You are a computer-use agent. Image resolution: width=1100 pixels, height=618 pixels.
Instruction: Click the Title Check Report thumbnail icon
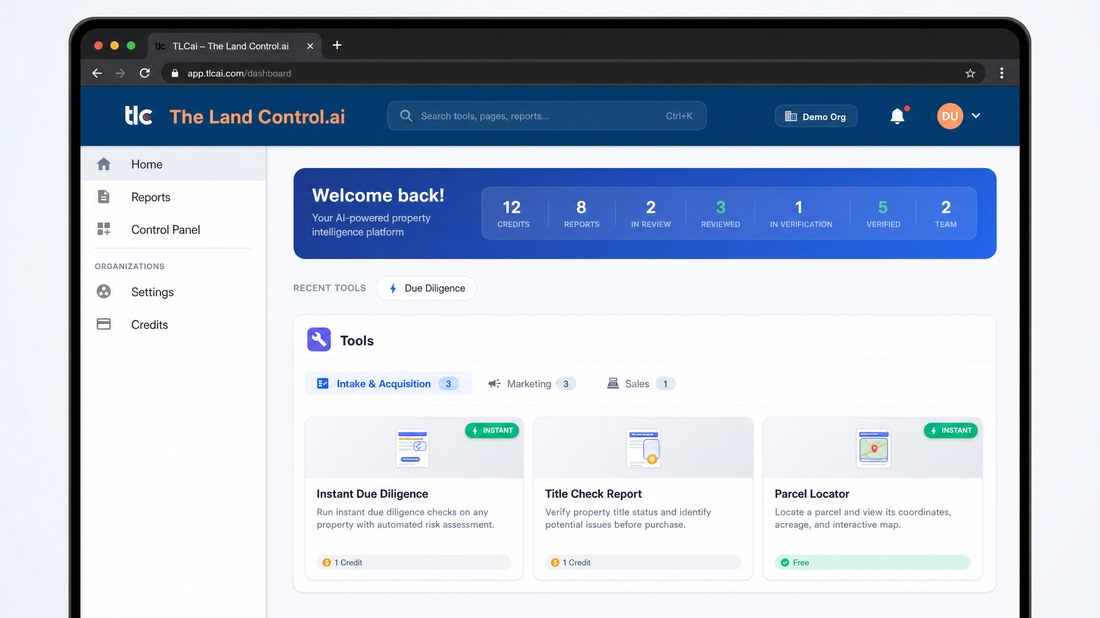[643, 448]
